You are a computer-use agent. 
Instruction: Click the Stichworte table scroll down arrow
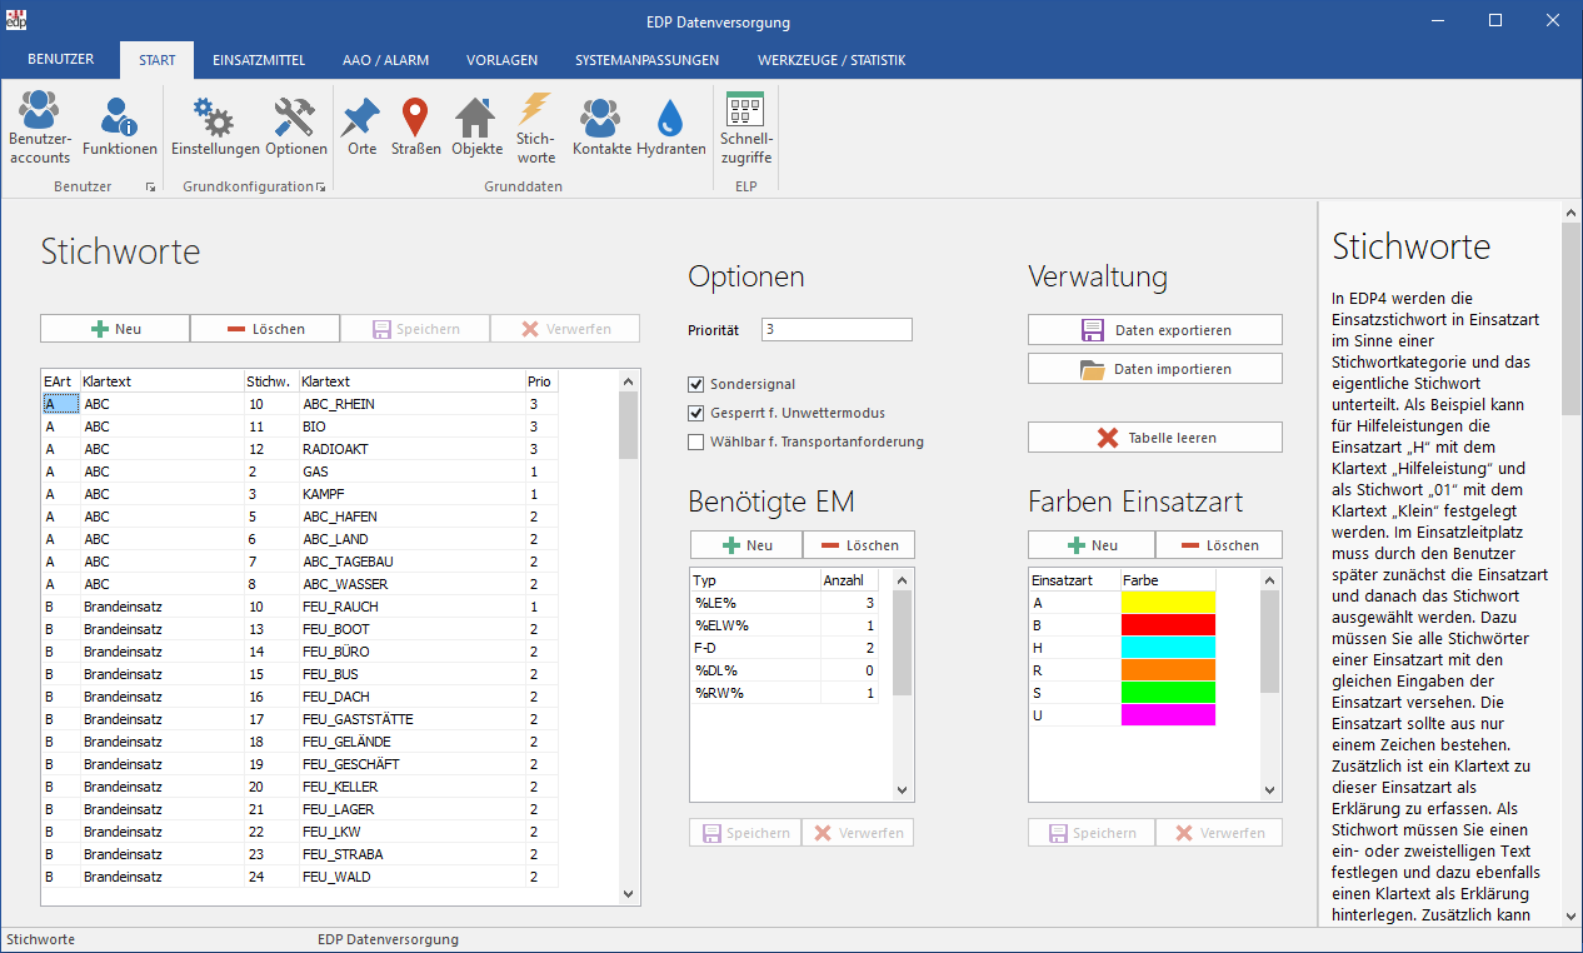point(628,894)
